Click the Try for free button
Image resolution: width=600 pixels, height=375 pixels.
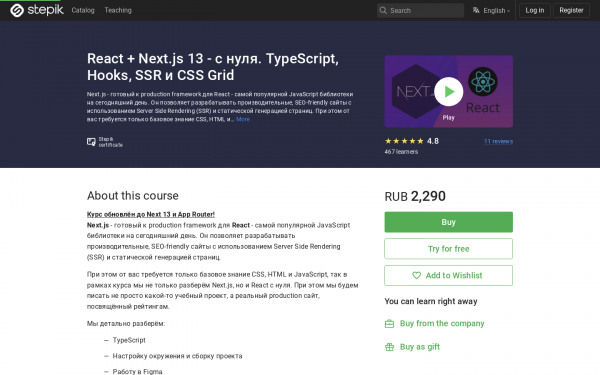pos(448,249)
